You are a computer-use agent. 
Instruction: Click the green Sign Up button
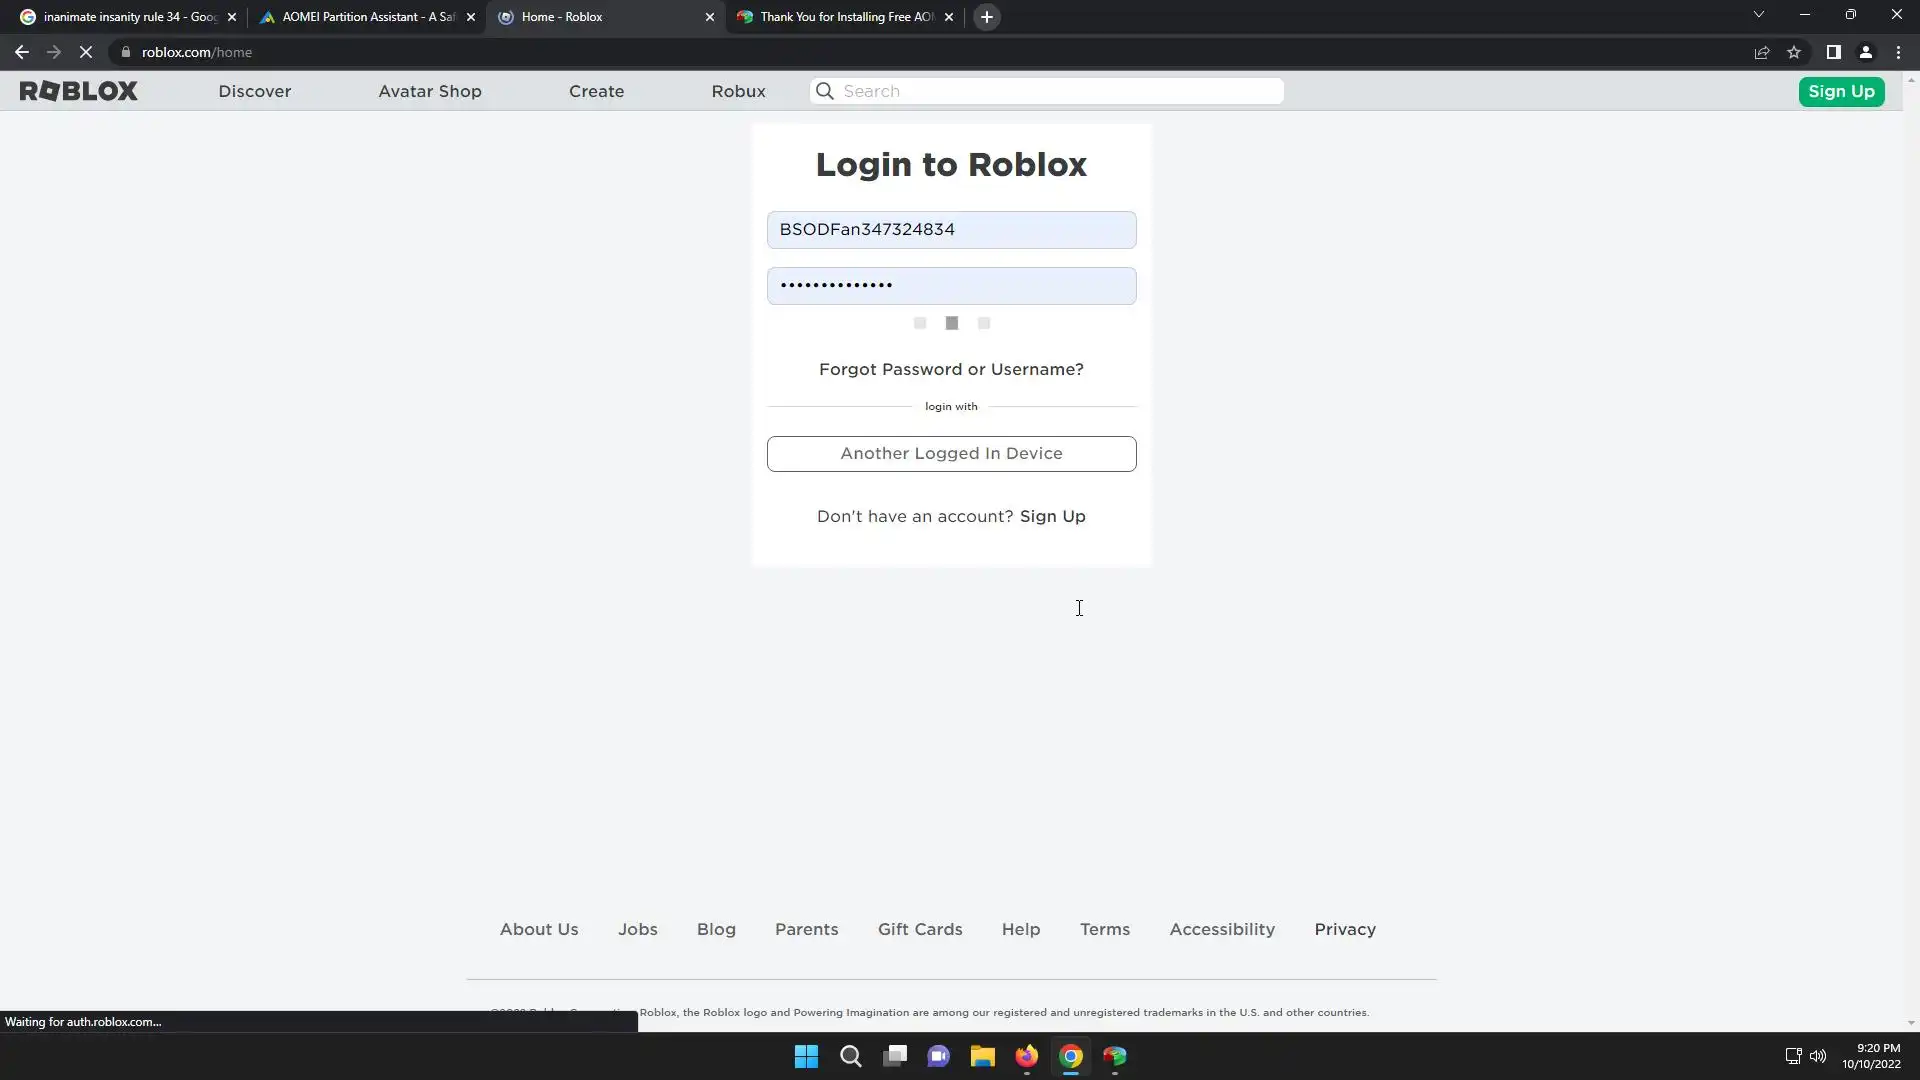[x=1841, y=91]
